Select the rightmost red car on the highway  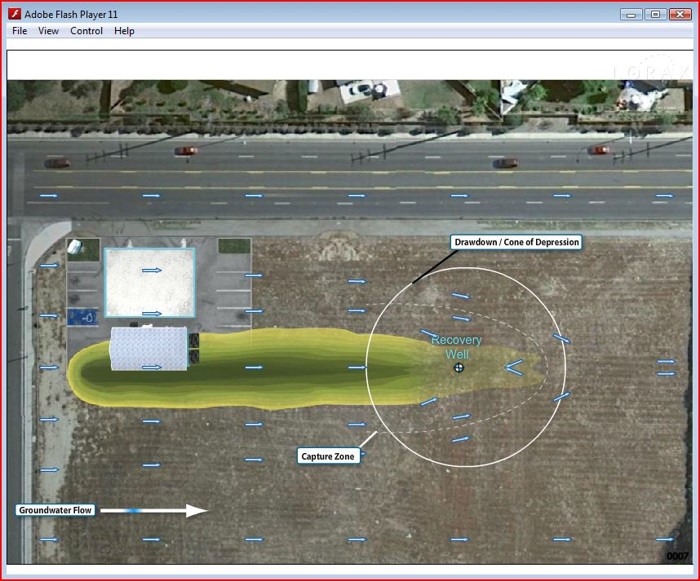click(x=599, y=150)
